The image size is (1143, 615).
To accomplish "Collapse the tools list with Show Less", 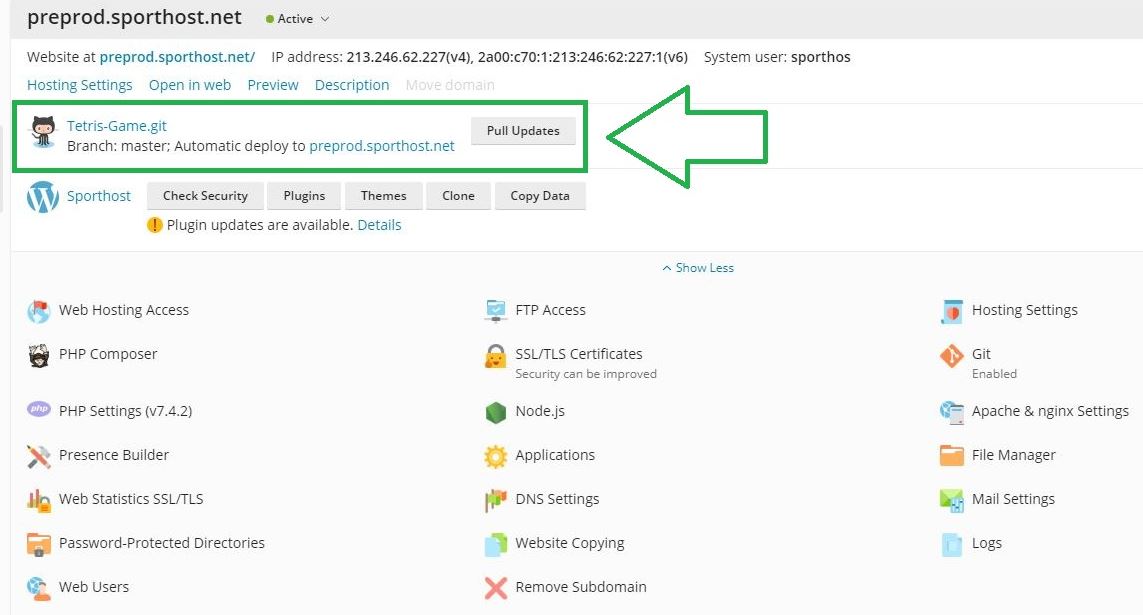I will [x=698, y=268].
